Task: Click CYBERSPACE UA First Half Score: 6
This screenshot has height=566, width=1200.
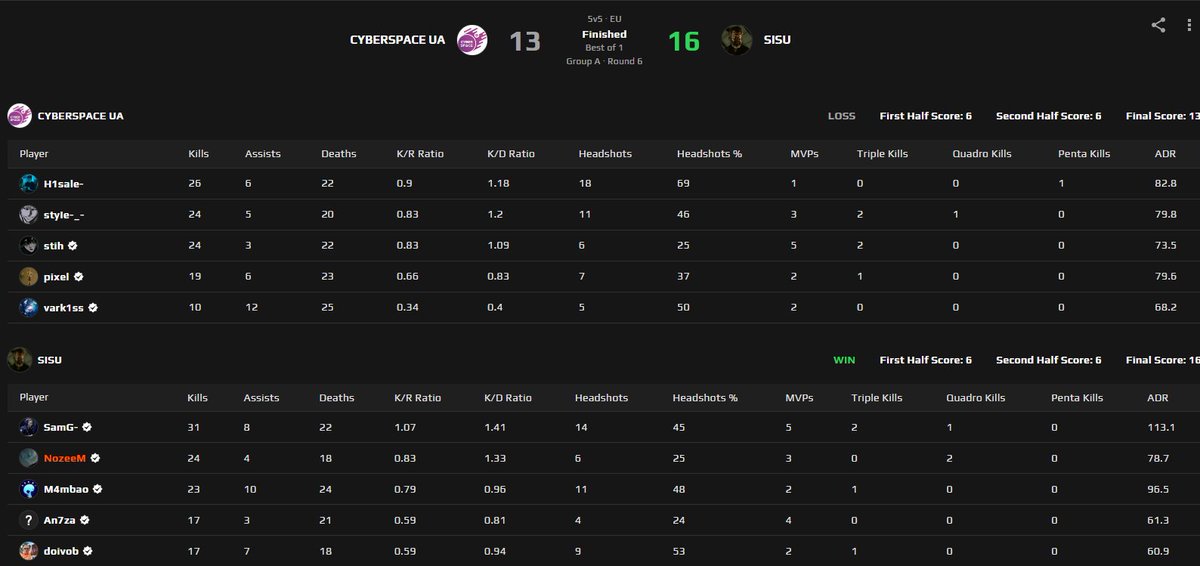Action: (x=926, y=116)
